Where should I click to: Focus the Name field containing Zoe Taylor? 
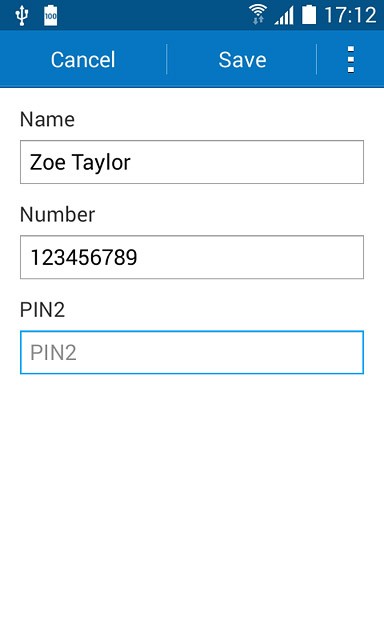[x=192, y=162]
